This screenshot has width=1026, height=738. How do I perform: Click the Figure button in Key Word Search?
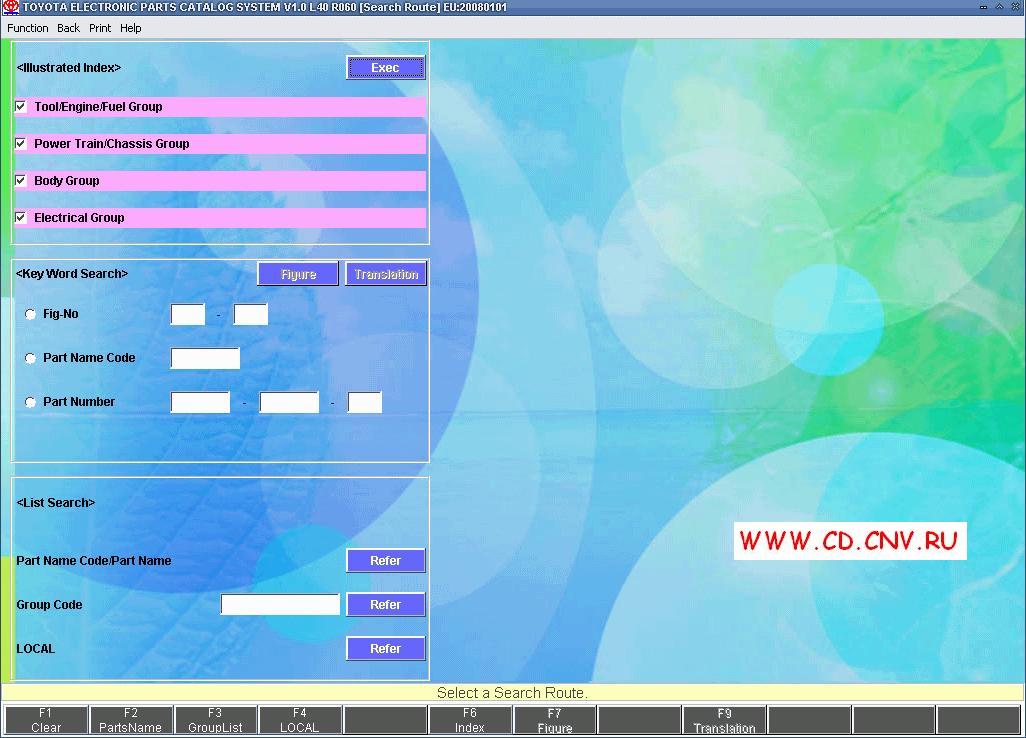pos(298,274)
